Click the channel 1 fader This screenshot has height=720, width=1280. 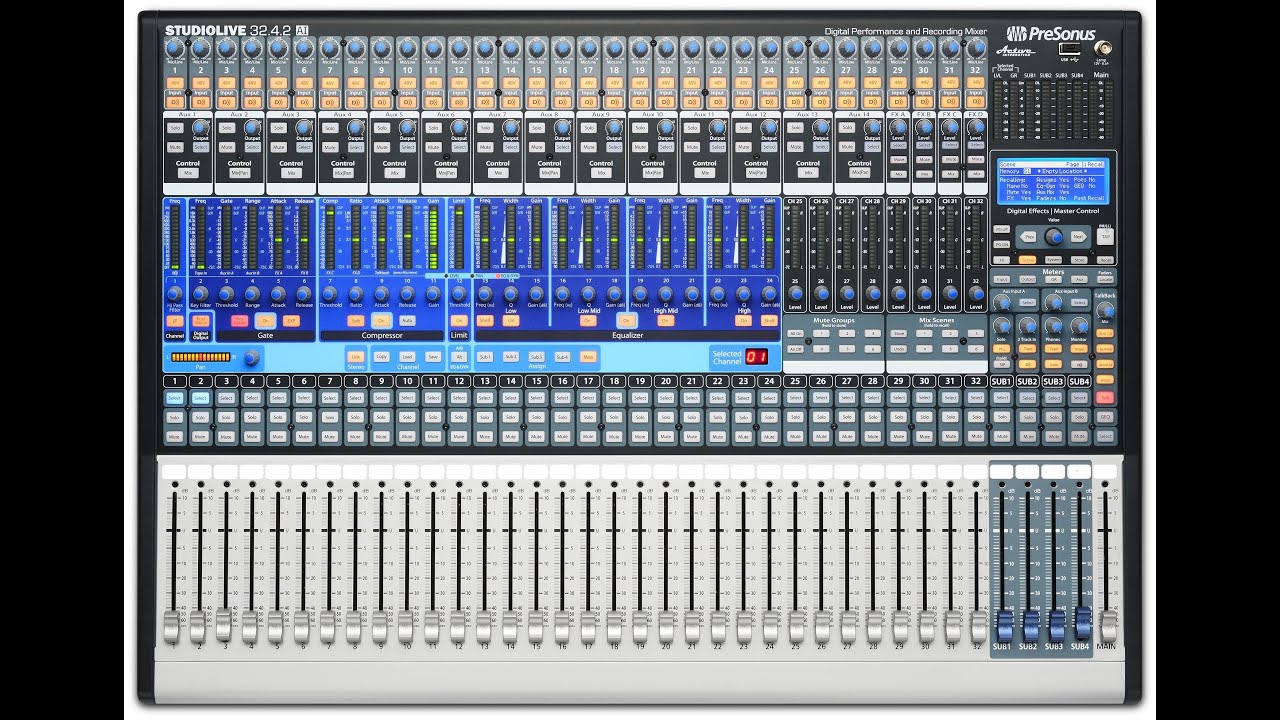(172, 626)
